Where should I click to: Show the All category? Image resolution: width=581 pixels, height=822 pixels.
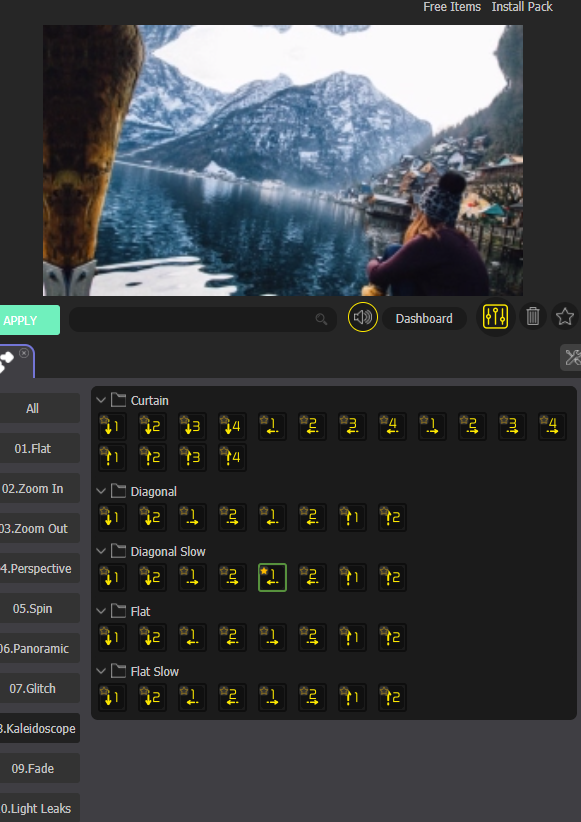pyautogui.click(x=39, y=408)
